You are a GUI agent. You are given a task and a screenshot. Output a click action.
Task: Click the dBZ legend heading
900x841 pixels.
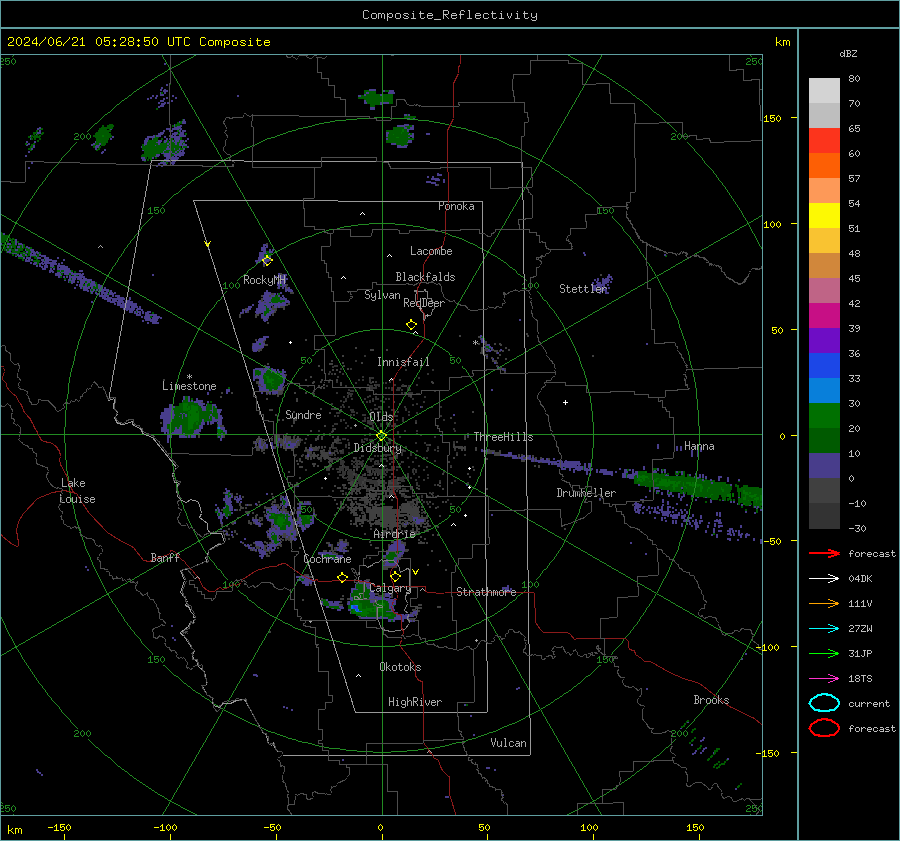848,53
